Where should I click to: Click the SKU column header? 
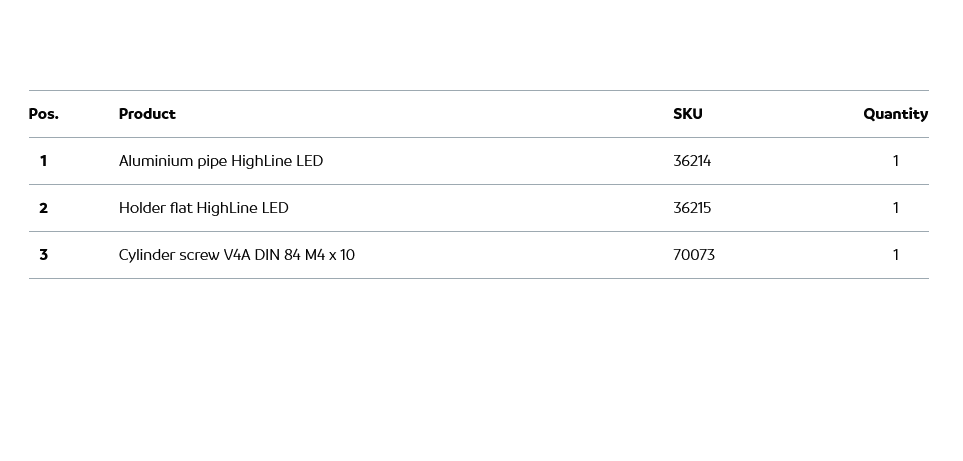coord(687,114)
